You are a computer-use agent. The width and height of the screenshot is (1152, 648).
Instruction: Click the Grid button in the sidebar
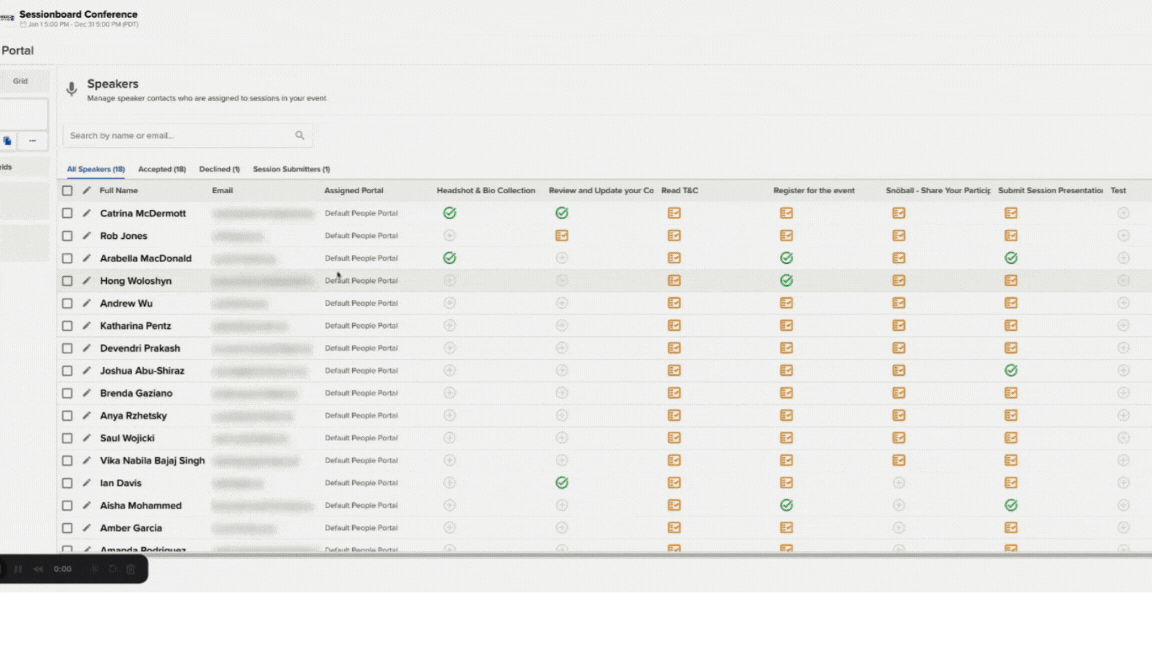point(19,80)
